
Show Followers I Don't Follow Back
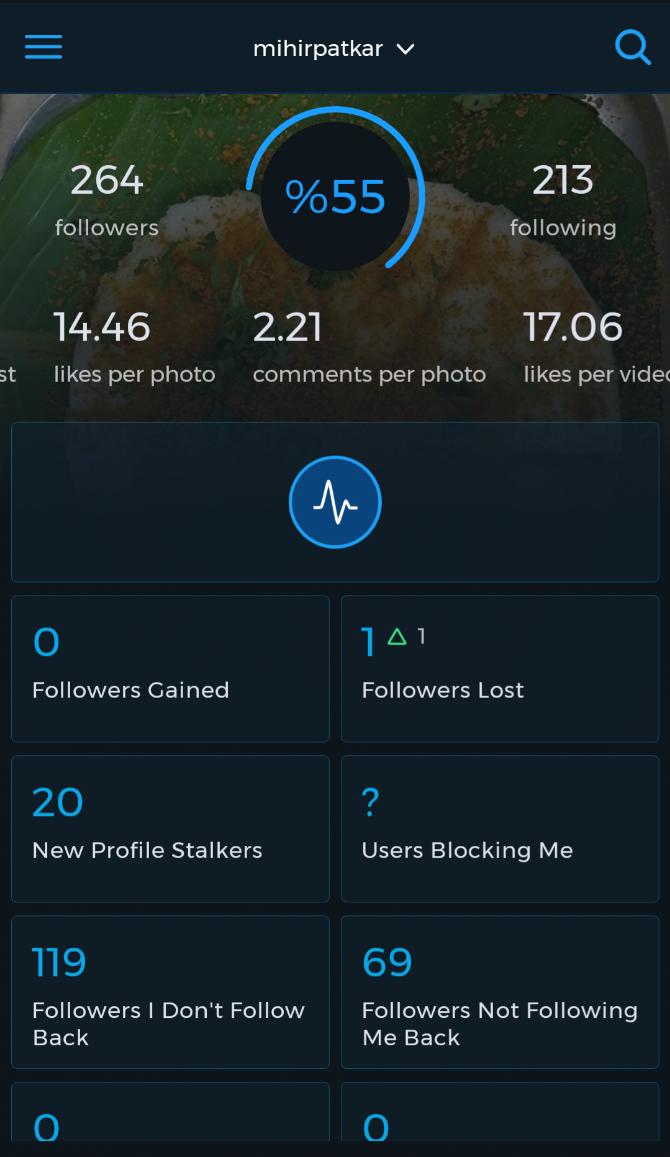click(x=170, y=991)
